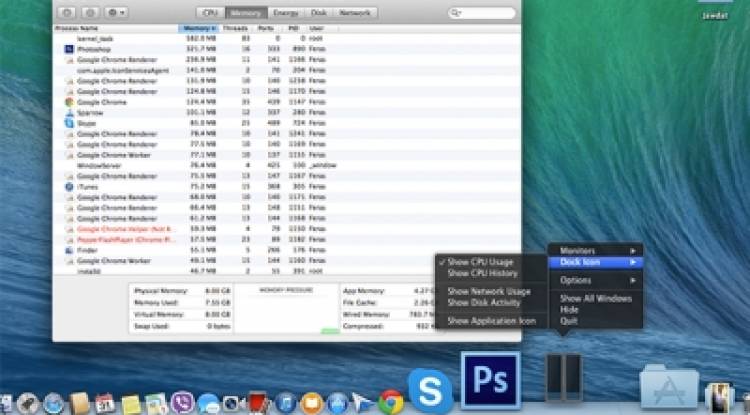Click Activity Monitor CPU icon in Dock
The width and height of the screenshot is (750, 415).
click(x=564, y=377)
